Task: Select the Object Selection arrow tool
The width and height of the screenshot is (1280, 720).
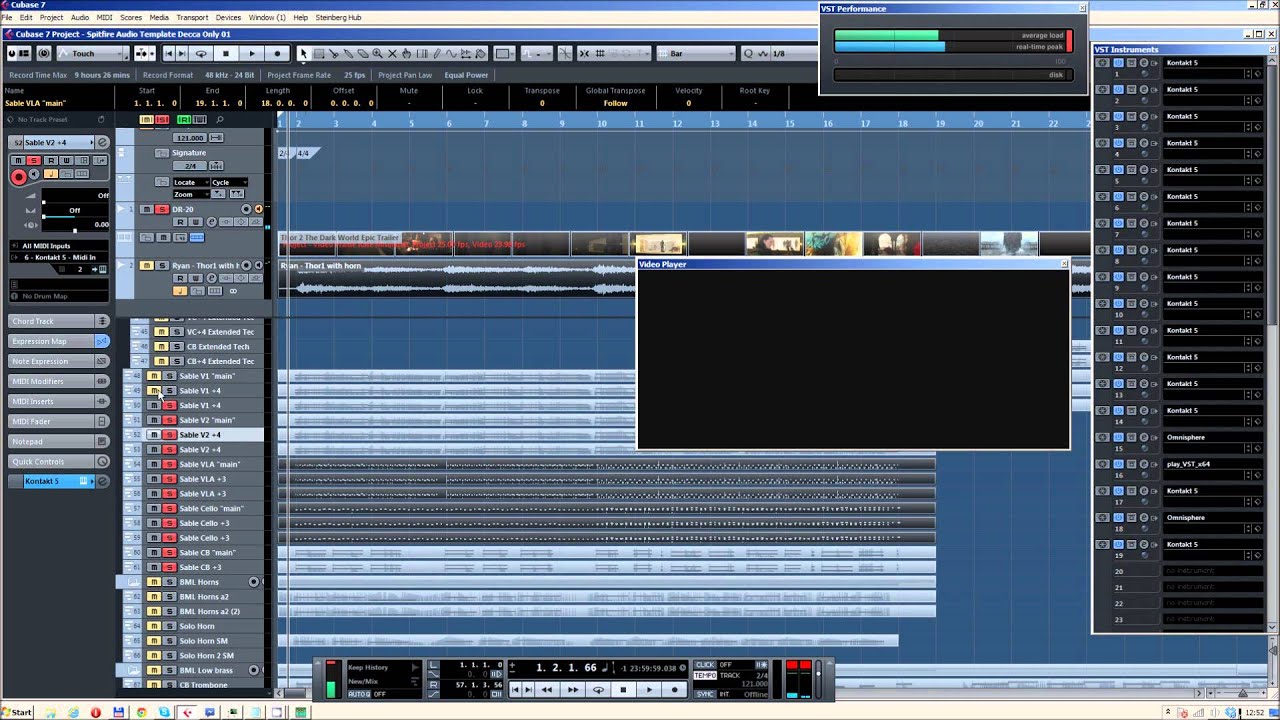Action: (303, 53)
